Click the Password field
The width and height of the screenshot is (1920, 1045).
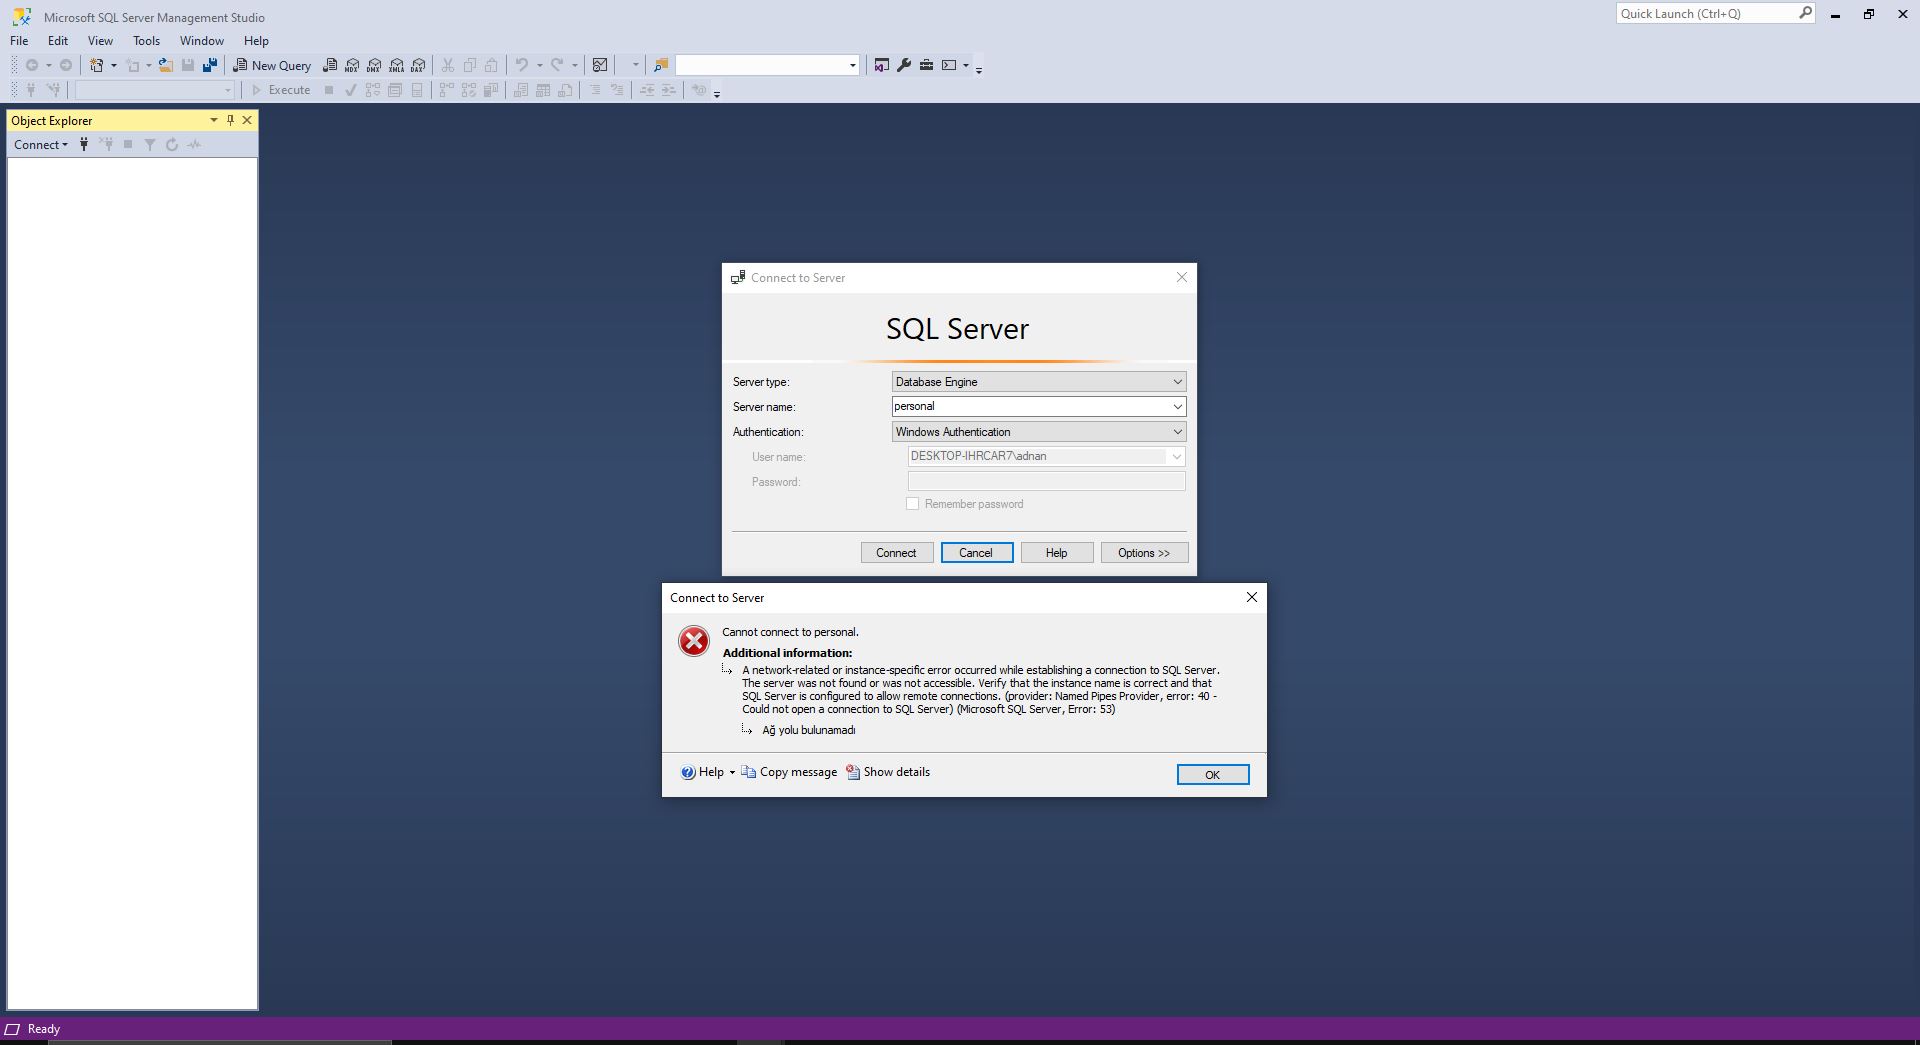[x=1047, y=482]
